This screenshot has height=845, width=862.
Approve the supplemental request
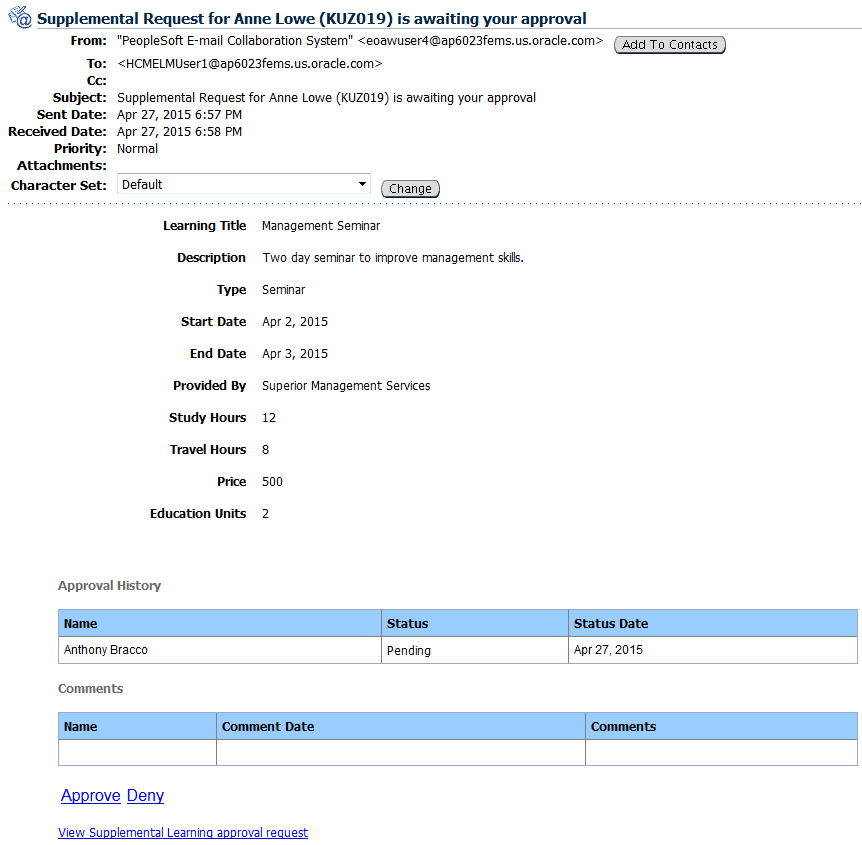(x=90, y=795)
